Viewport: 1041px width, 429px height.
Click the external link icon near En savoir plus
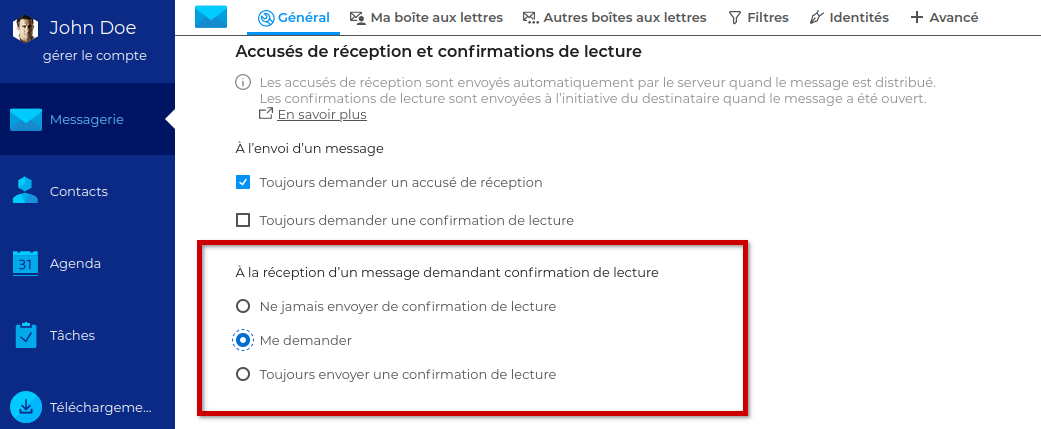[266, 114]
